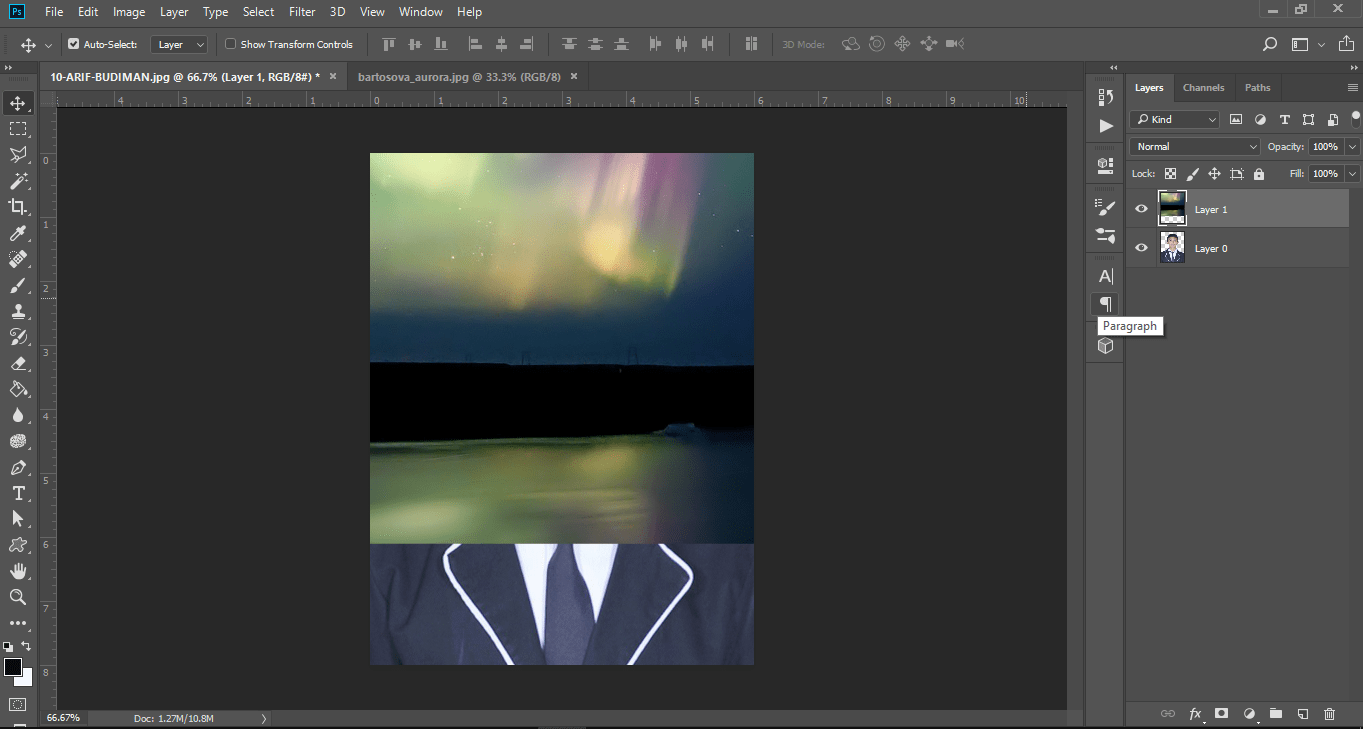
Task: Create a new layer button
Action: (1302, 714)
